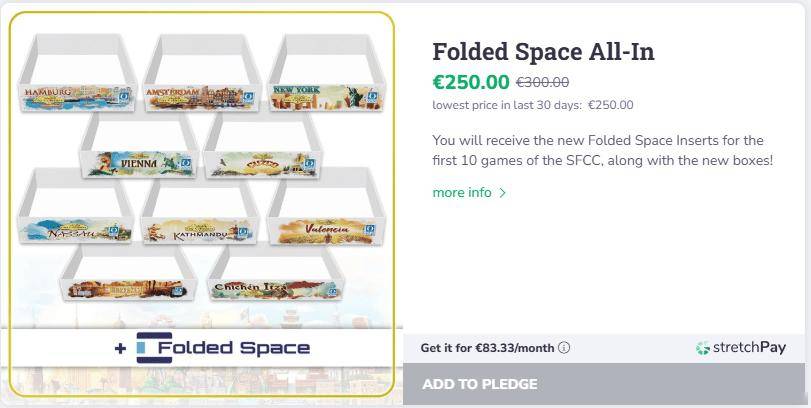
Task: Select the Kathmandu box insert image
Action: click(x=200, y=214)
